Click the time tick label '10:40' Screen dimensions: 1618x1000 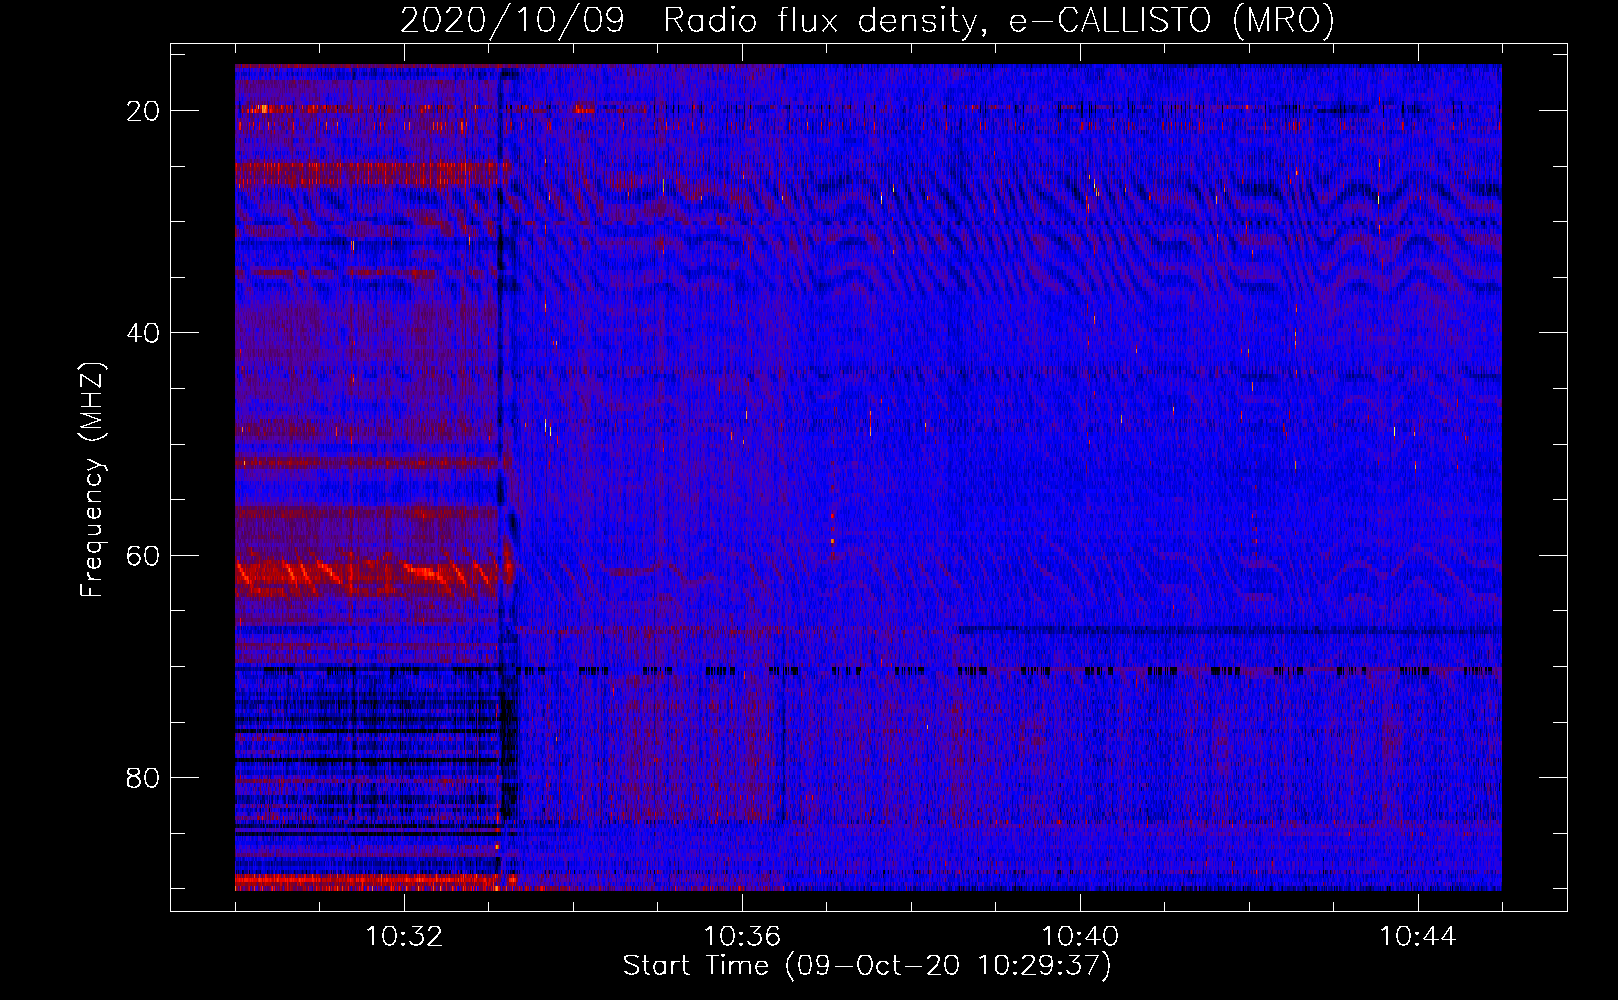point(1080,937)
